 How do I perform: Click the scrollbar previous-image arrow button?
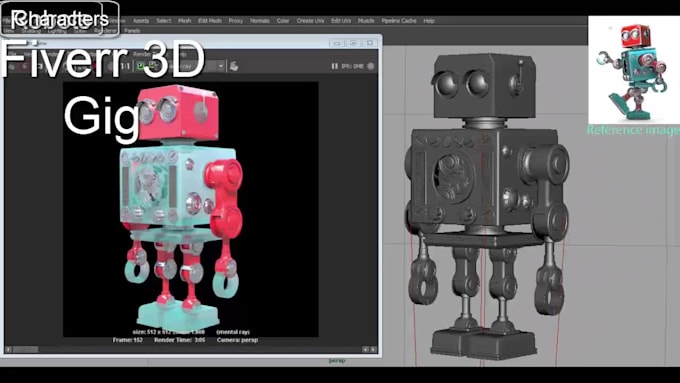(x=366, y=349)
